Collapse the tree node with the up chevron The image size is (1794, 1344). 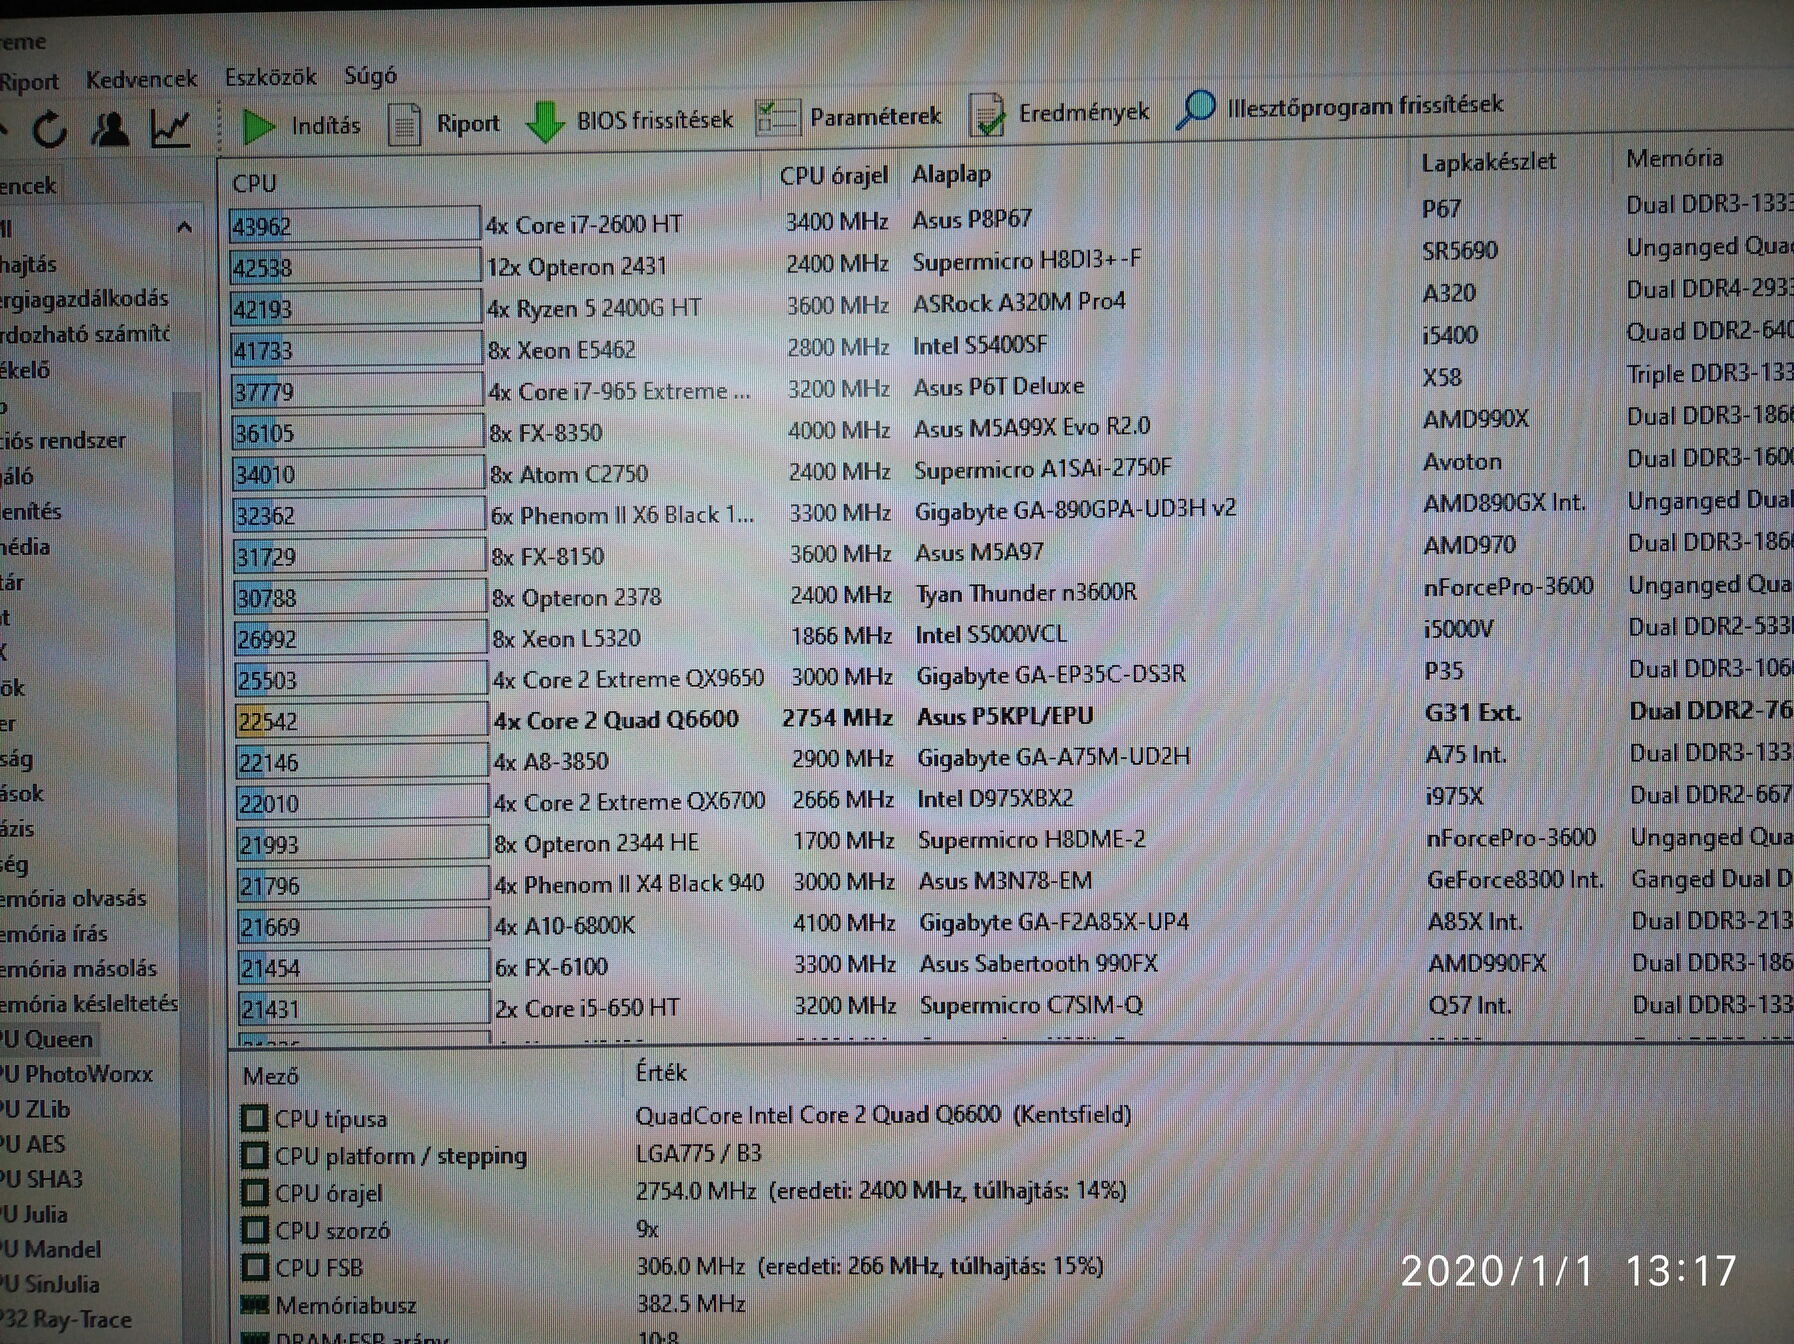coord(184,228)
